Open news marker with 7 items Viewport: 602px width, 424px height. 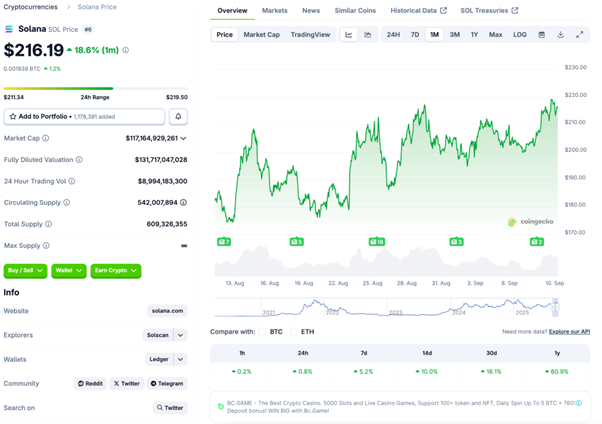[224, 242]
